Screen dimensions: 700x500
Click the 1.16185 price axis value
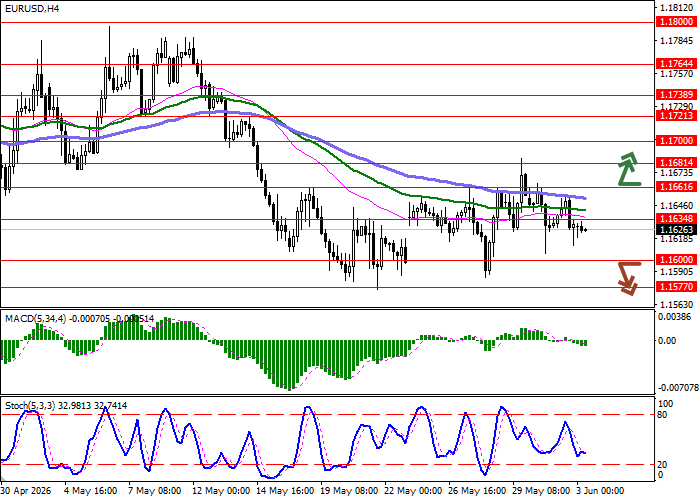tap(677, 239)
